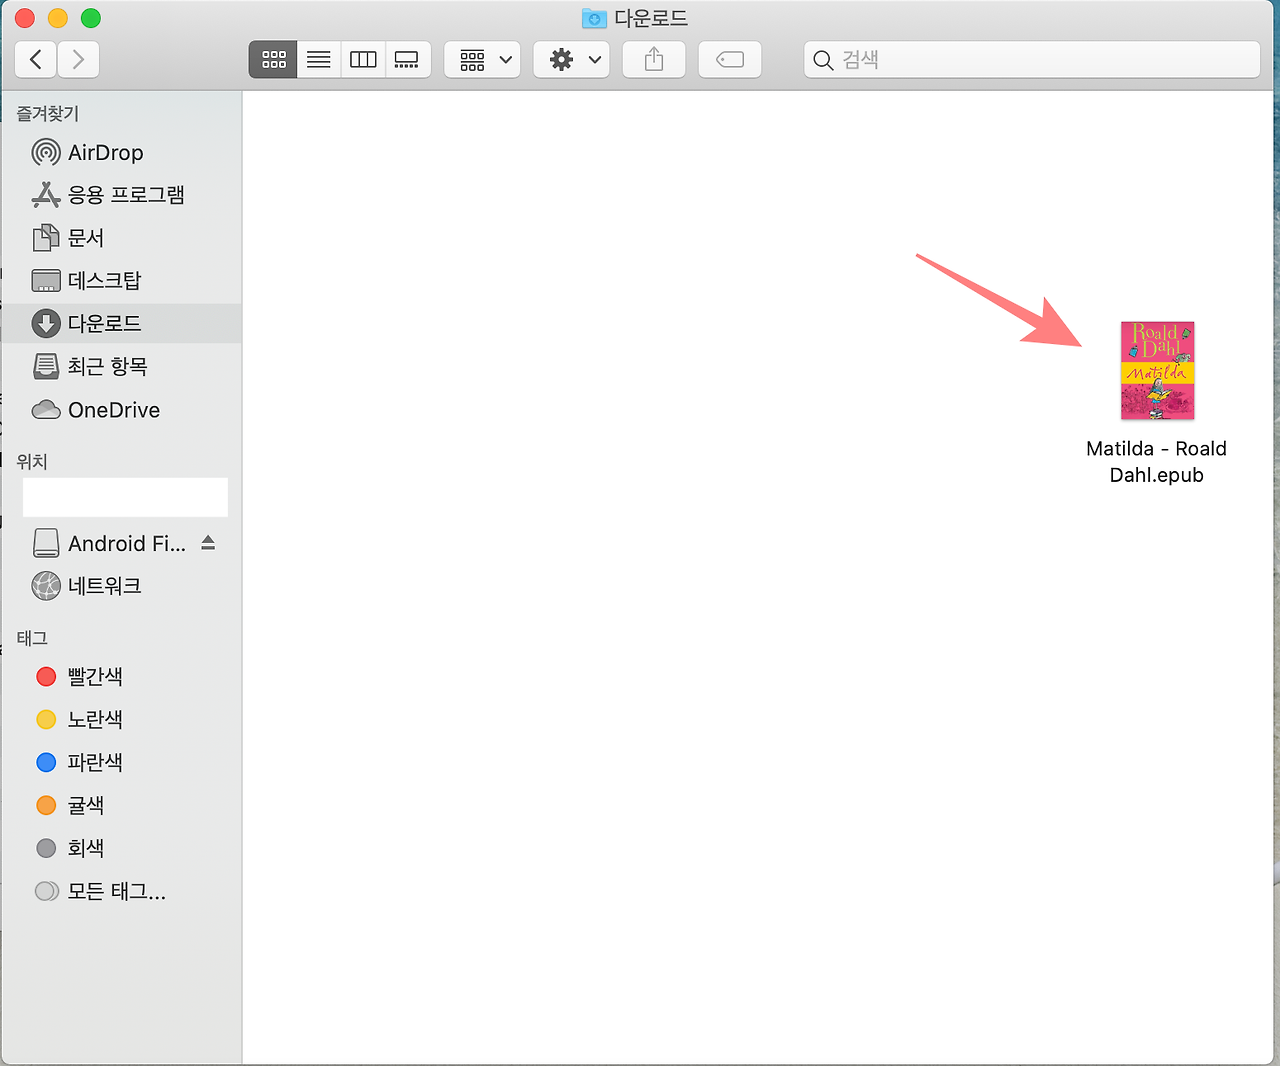
Task: Click the orange tag color dot
Action: click(x=46, y=806)
